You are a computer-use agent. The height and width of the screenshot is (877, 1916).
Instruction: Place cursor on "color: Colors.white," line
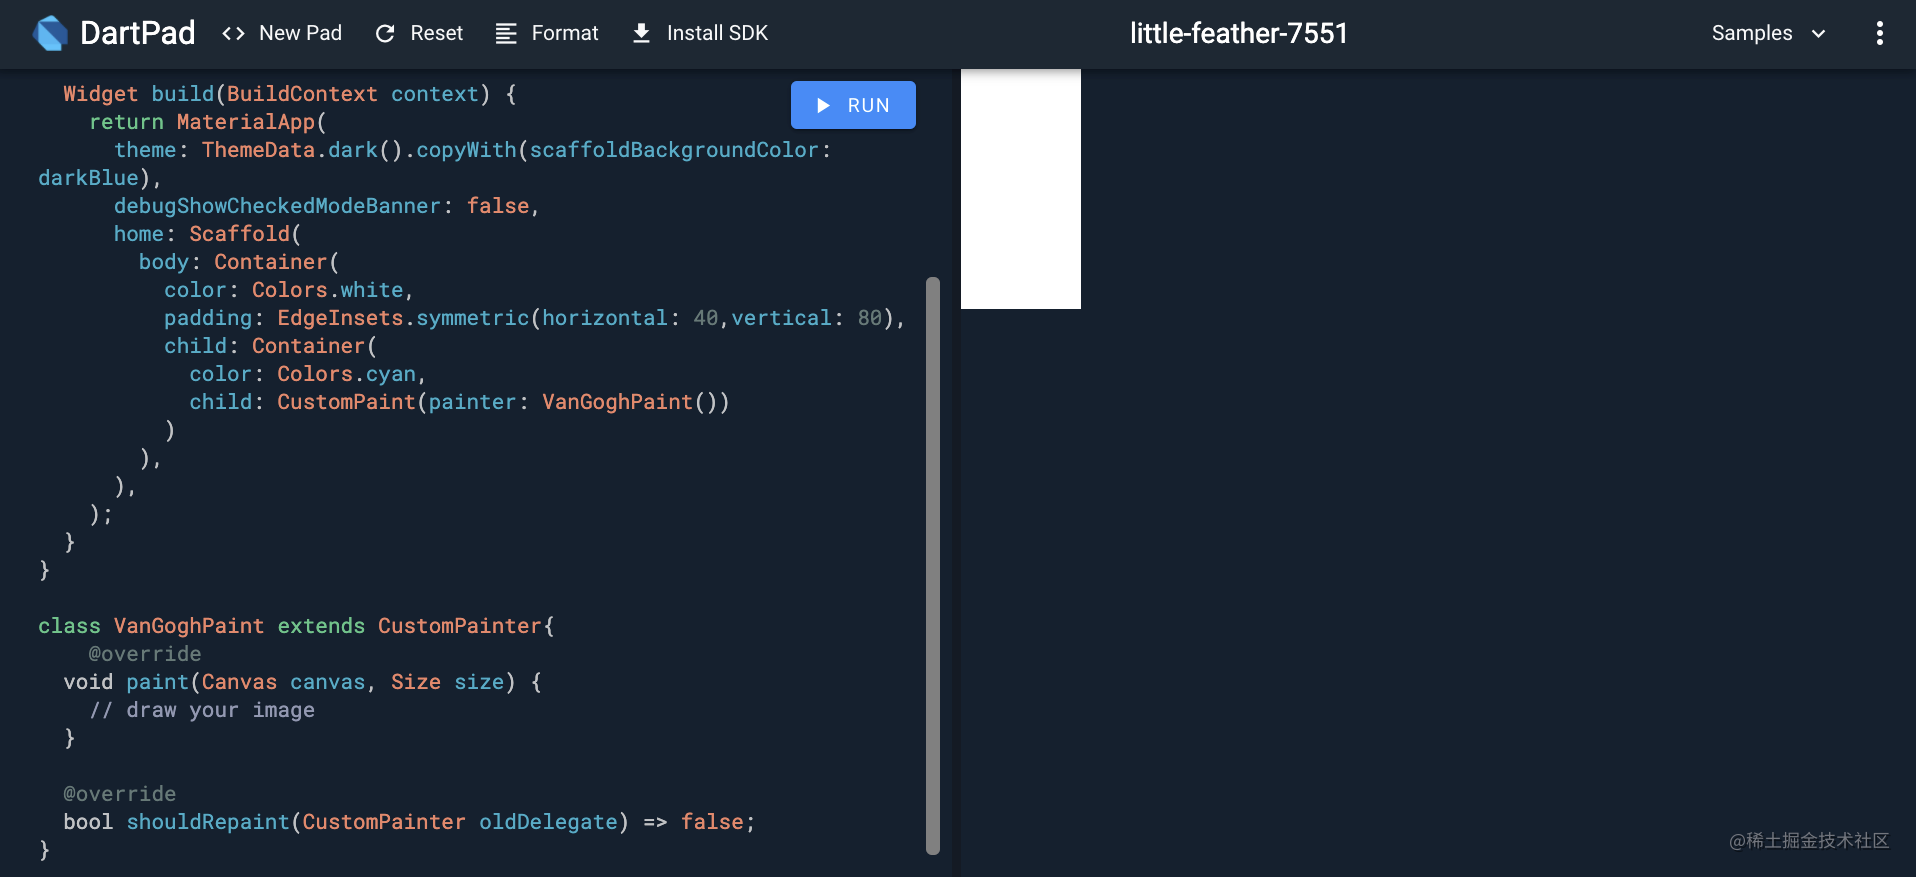click(x=288, y=290)
